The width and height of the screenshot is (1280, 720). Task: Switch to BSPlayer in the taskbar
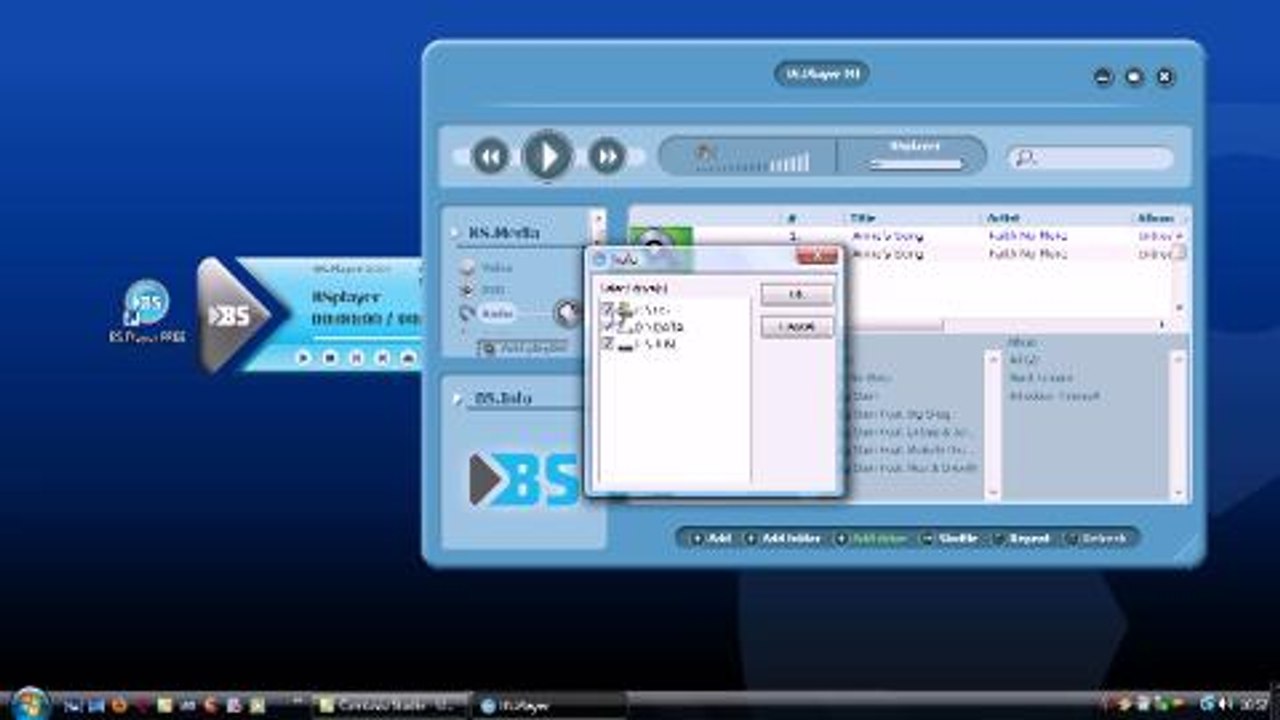coord(549,706)
